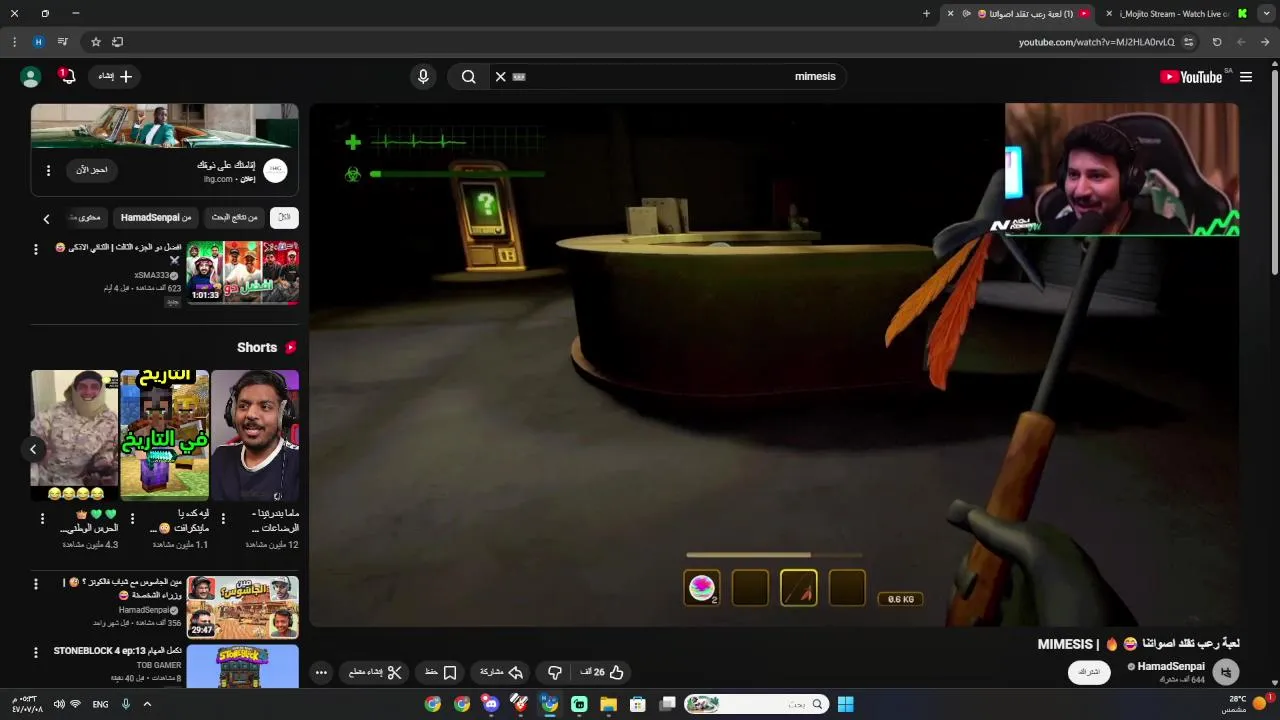Open the Short with laughing emojis
1280x720 pixels.
click(74, 435)
